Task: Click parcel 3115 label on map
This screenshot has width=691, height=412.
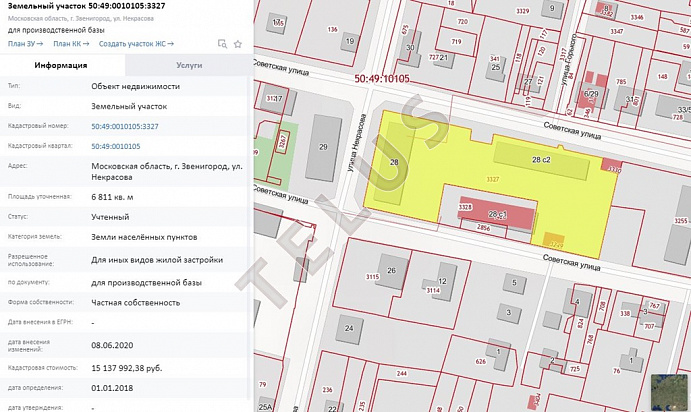Action: 372,277
